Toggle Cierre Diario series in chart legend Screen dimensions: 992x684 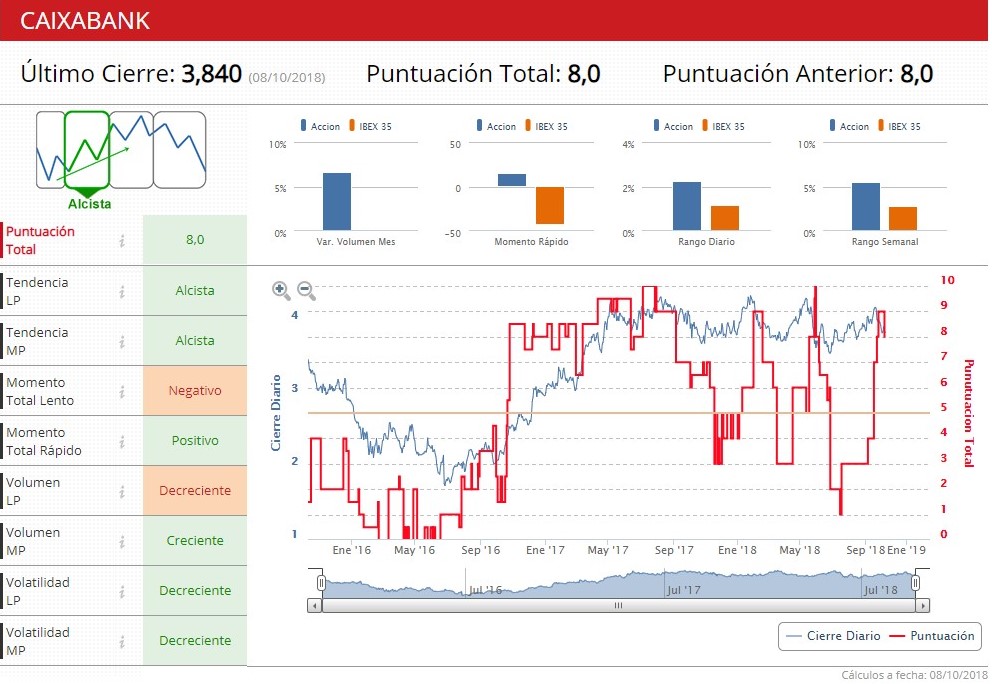[833, 636]
